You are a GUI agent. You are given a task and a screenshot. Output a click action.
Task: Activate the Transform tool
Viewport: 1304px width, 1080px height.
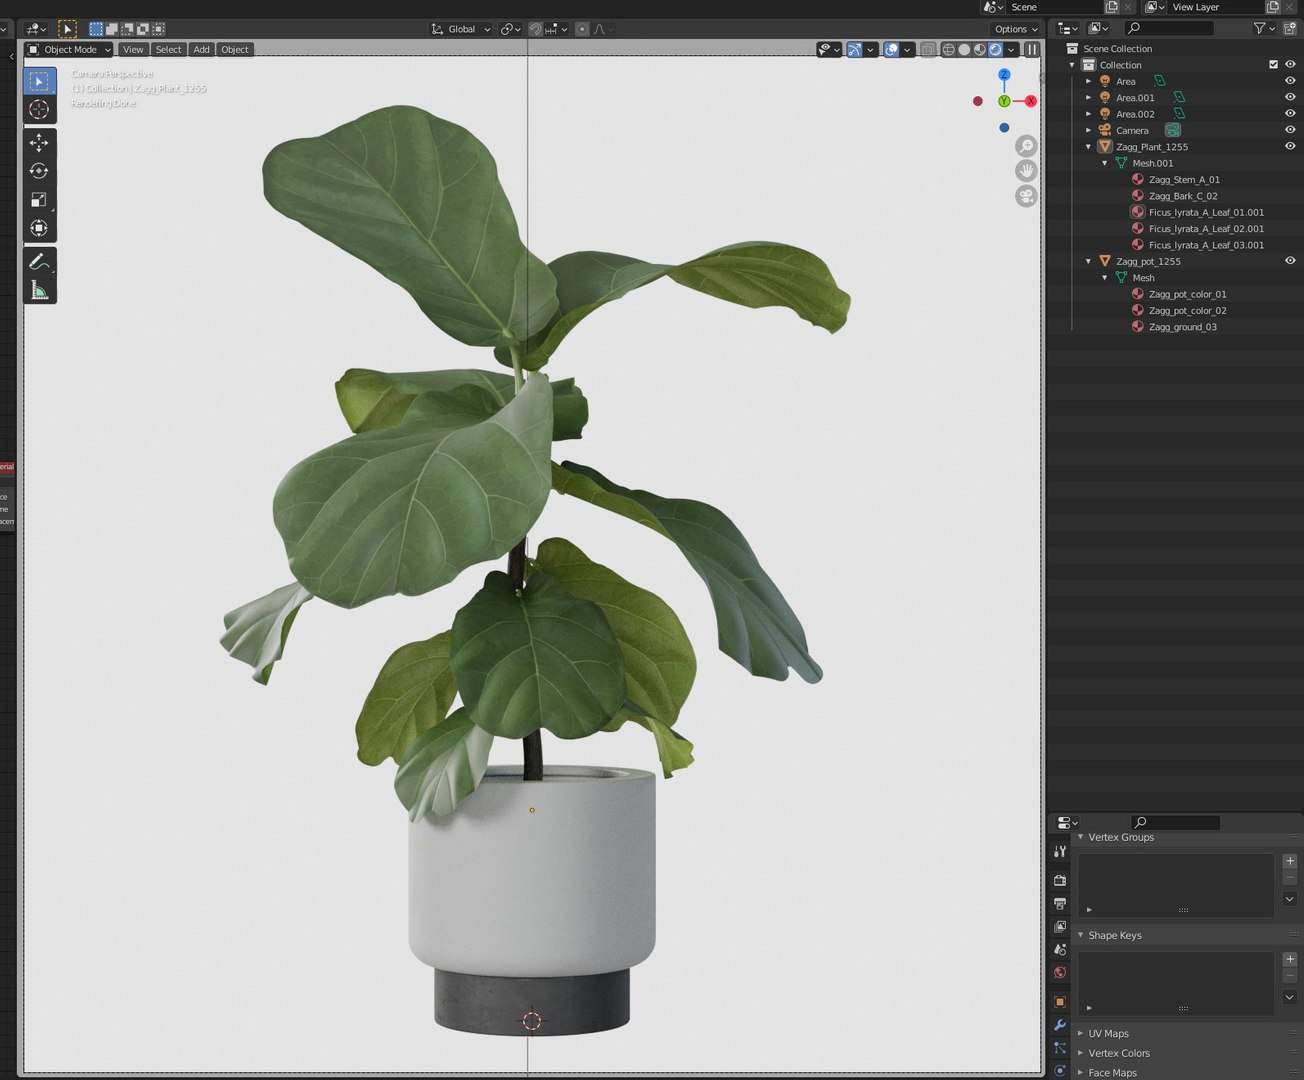point(39,228)
